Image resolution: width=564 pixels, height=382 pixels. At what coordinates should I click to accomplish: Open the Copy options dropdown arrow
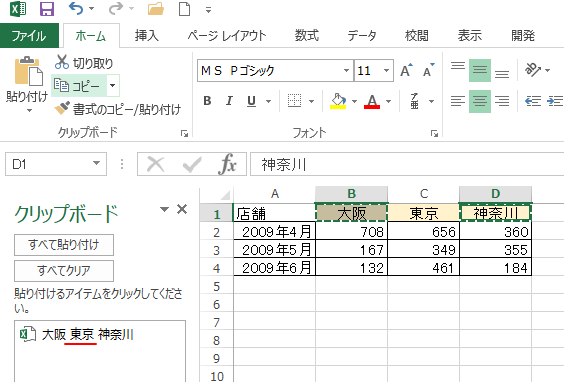pos(113,86)
